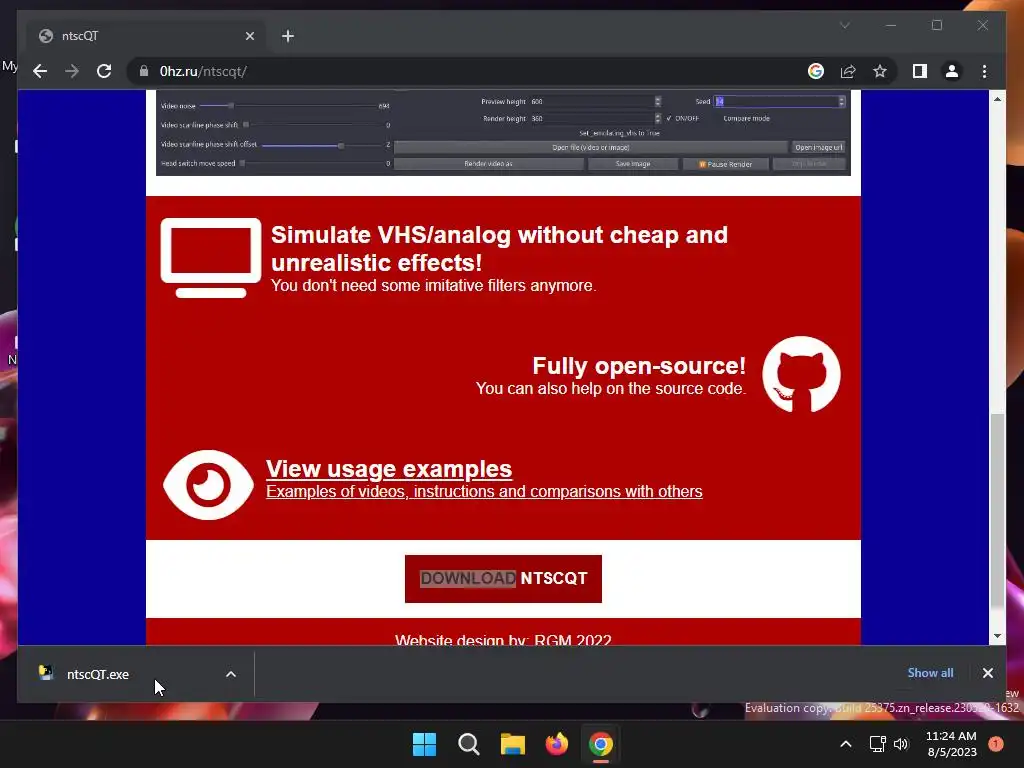
Task: Close the downloads bar
Action: click(x=987, y=673)
